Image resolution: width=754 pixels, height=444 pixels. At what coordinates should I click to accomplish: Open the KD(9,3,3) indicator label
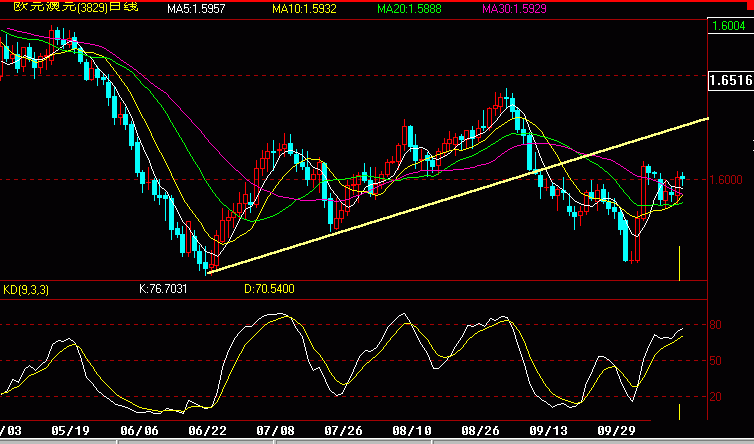[x=26, y=290]
